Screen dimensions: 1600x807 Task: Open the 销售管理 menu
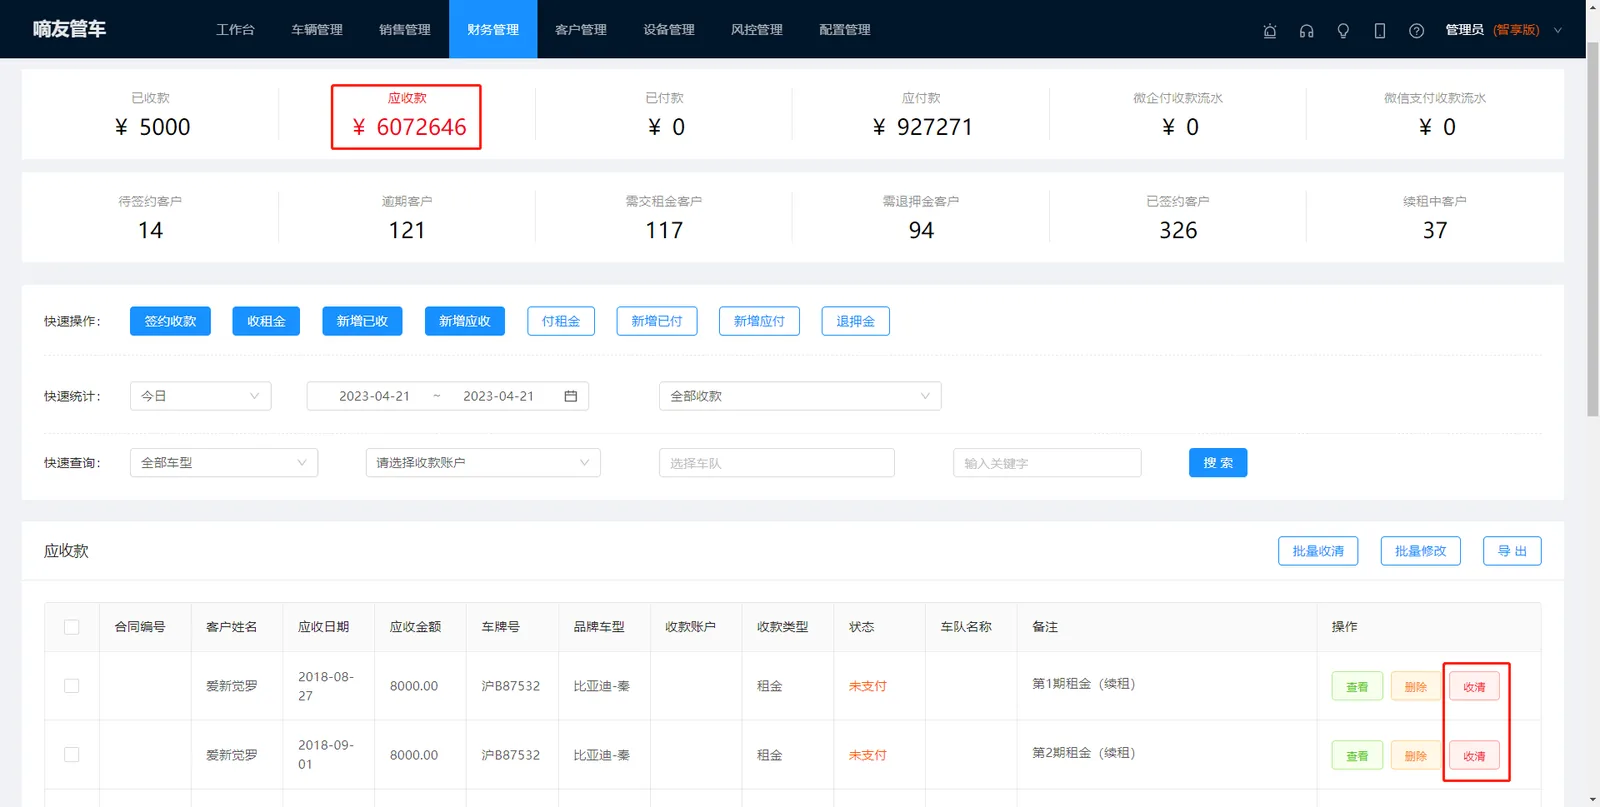pos(405,29)
